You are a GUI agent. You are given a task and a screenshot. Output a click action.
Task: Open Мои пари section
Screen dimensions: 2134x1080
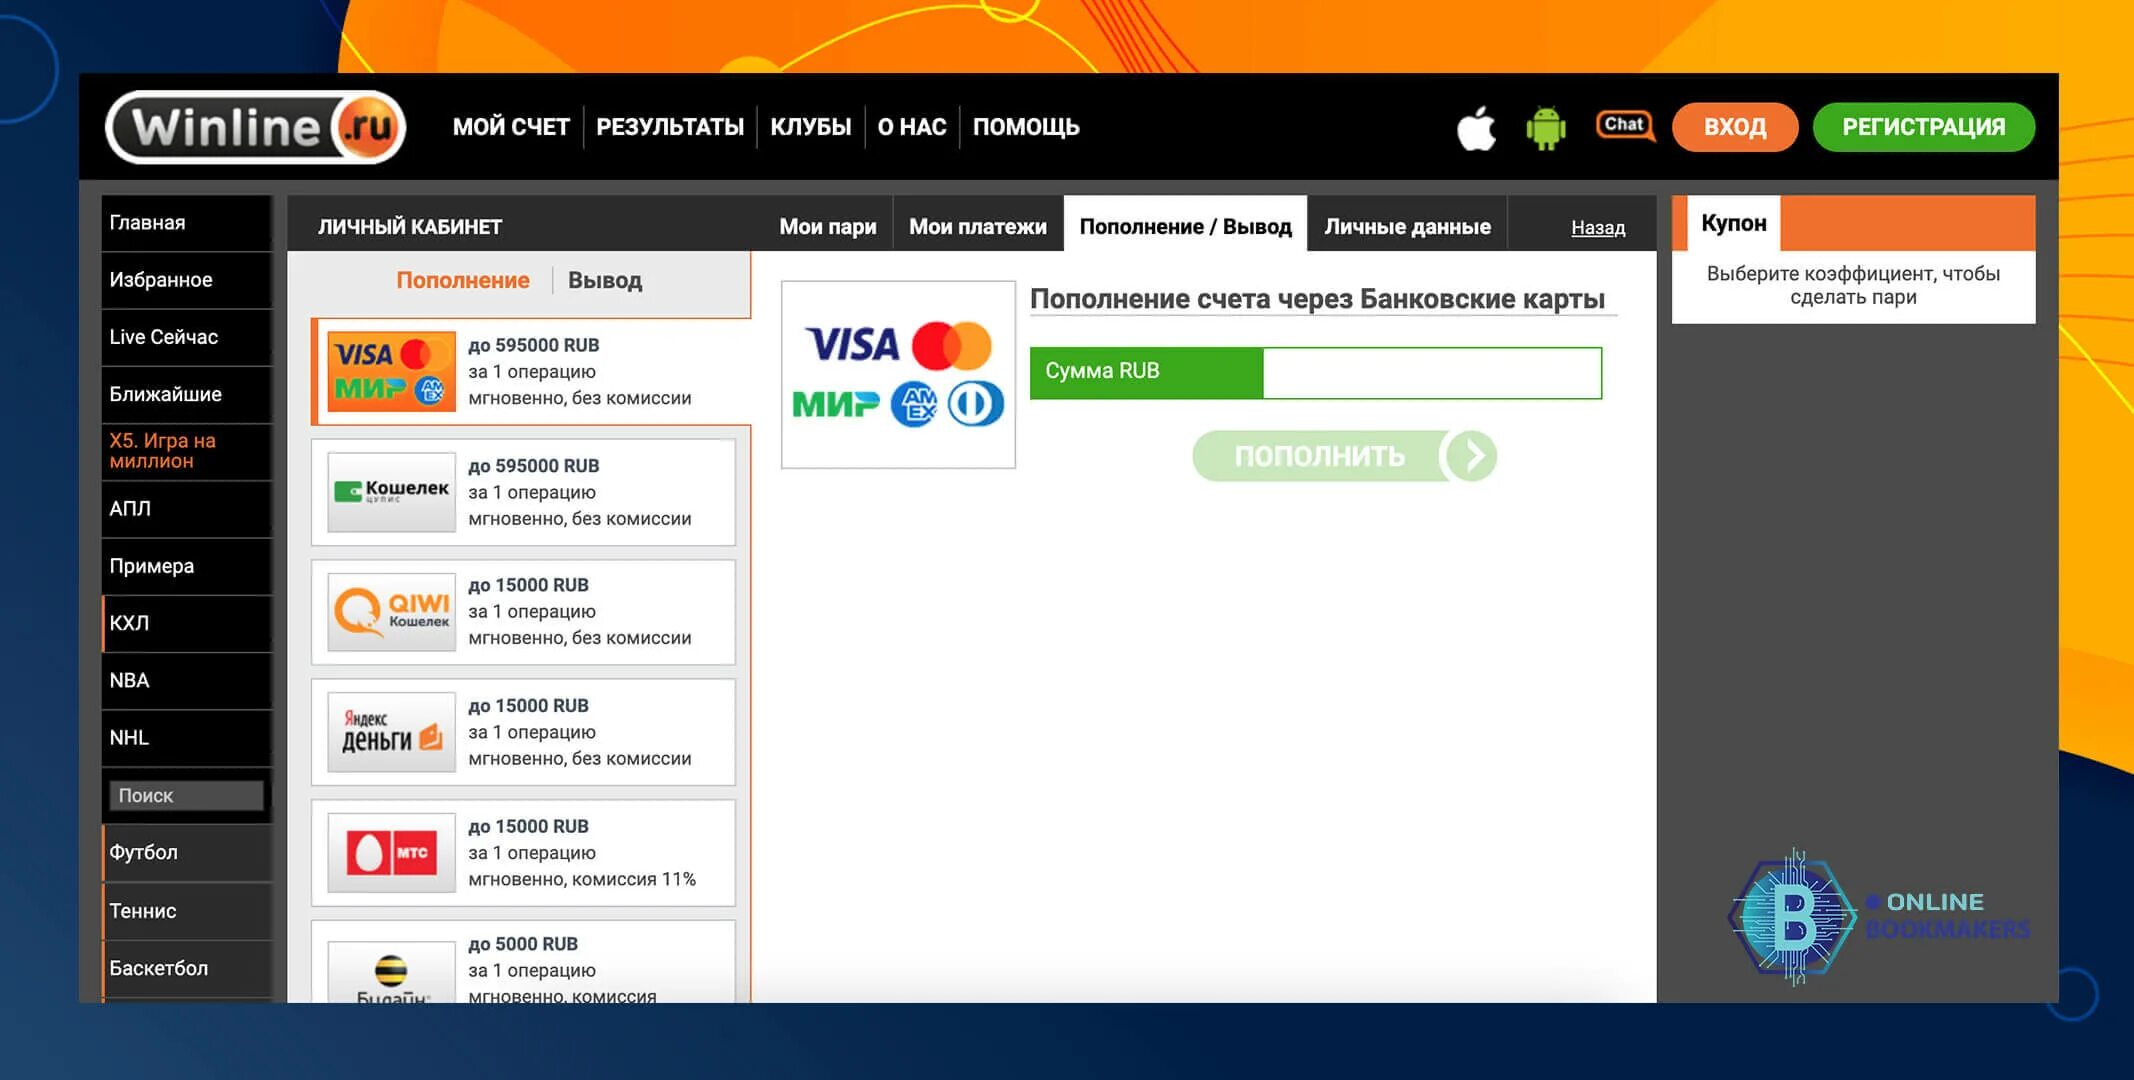coord(829,226)
